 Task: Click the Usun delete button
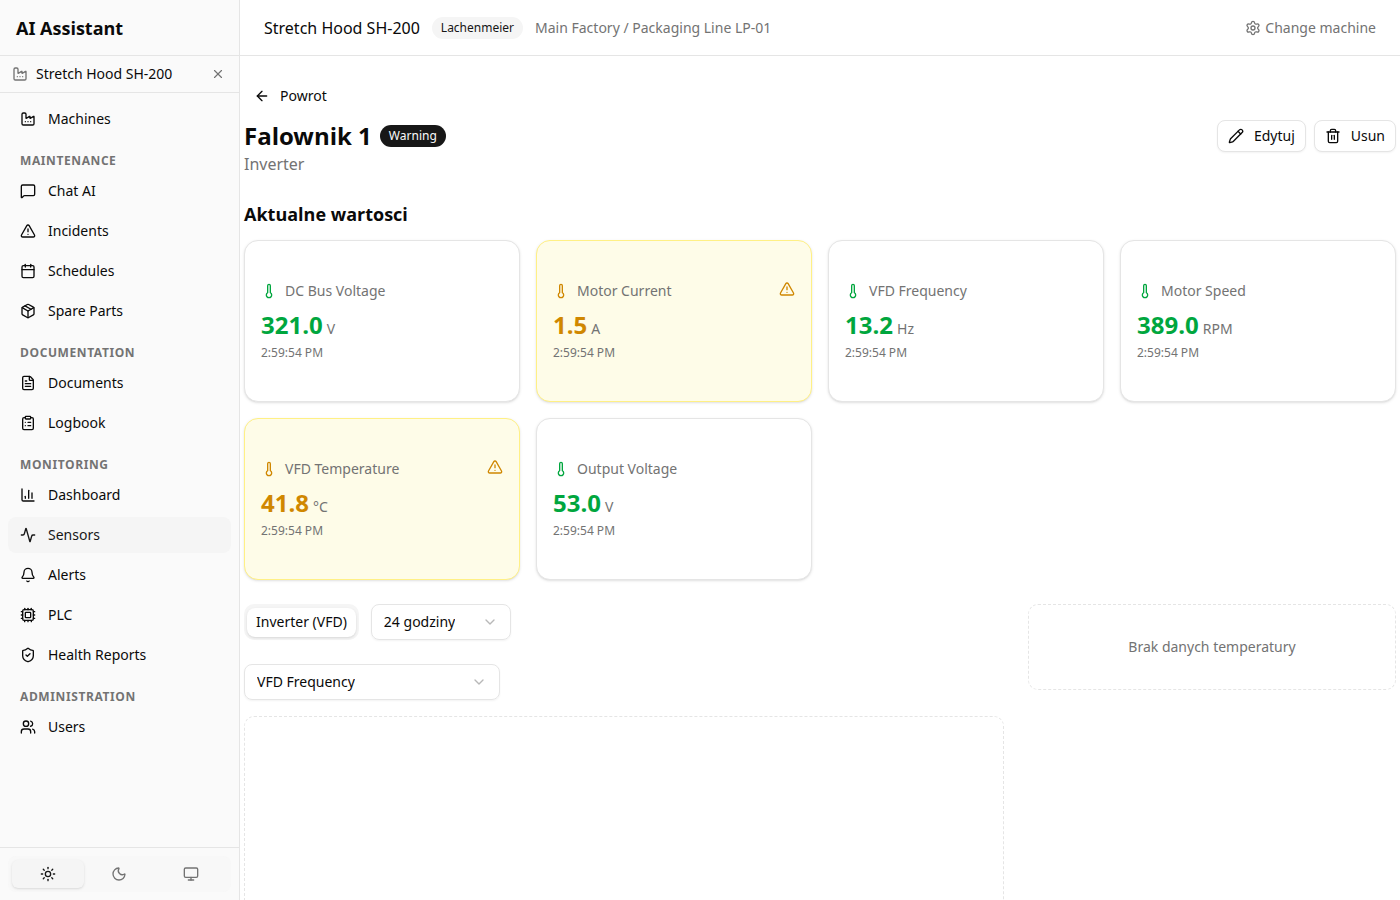[1354, 136]
